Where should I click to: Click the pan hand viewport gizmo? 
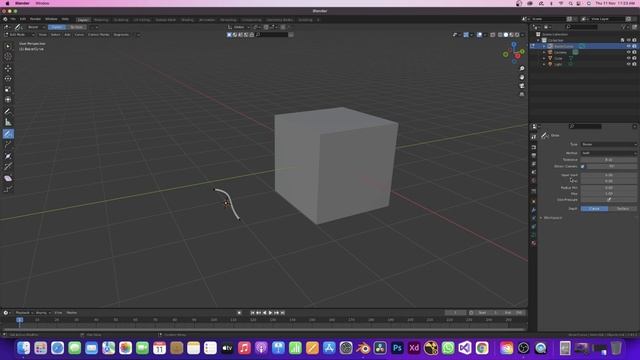coord(522,77)
